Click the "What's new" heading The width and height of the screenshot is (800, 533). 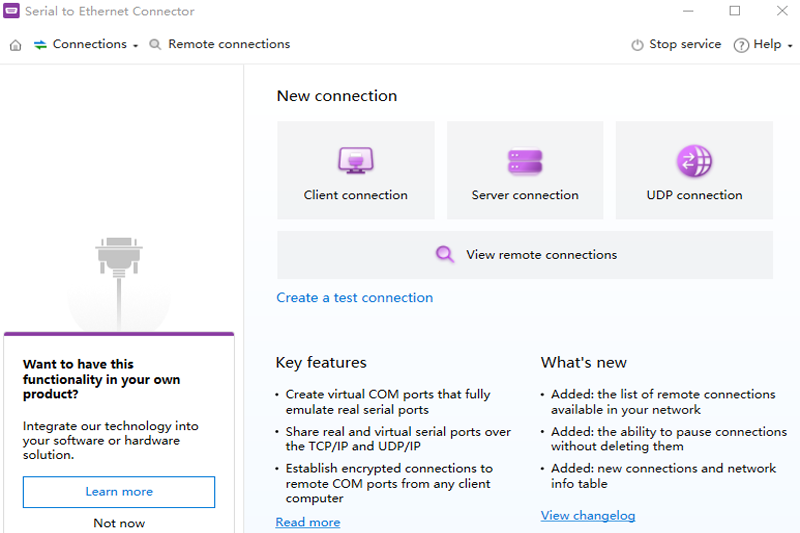tap(584, 362)
